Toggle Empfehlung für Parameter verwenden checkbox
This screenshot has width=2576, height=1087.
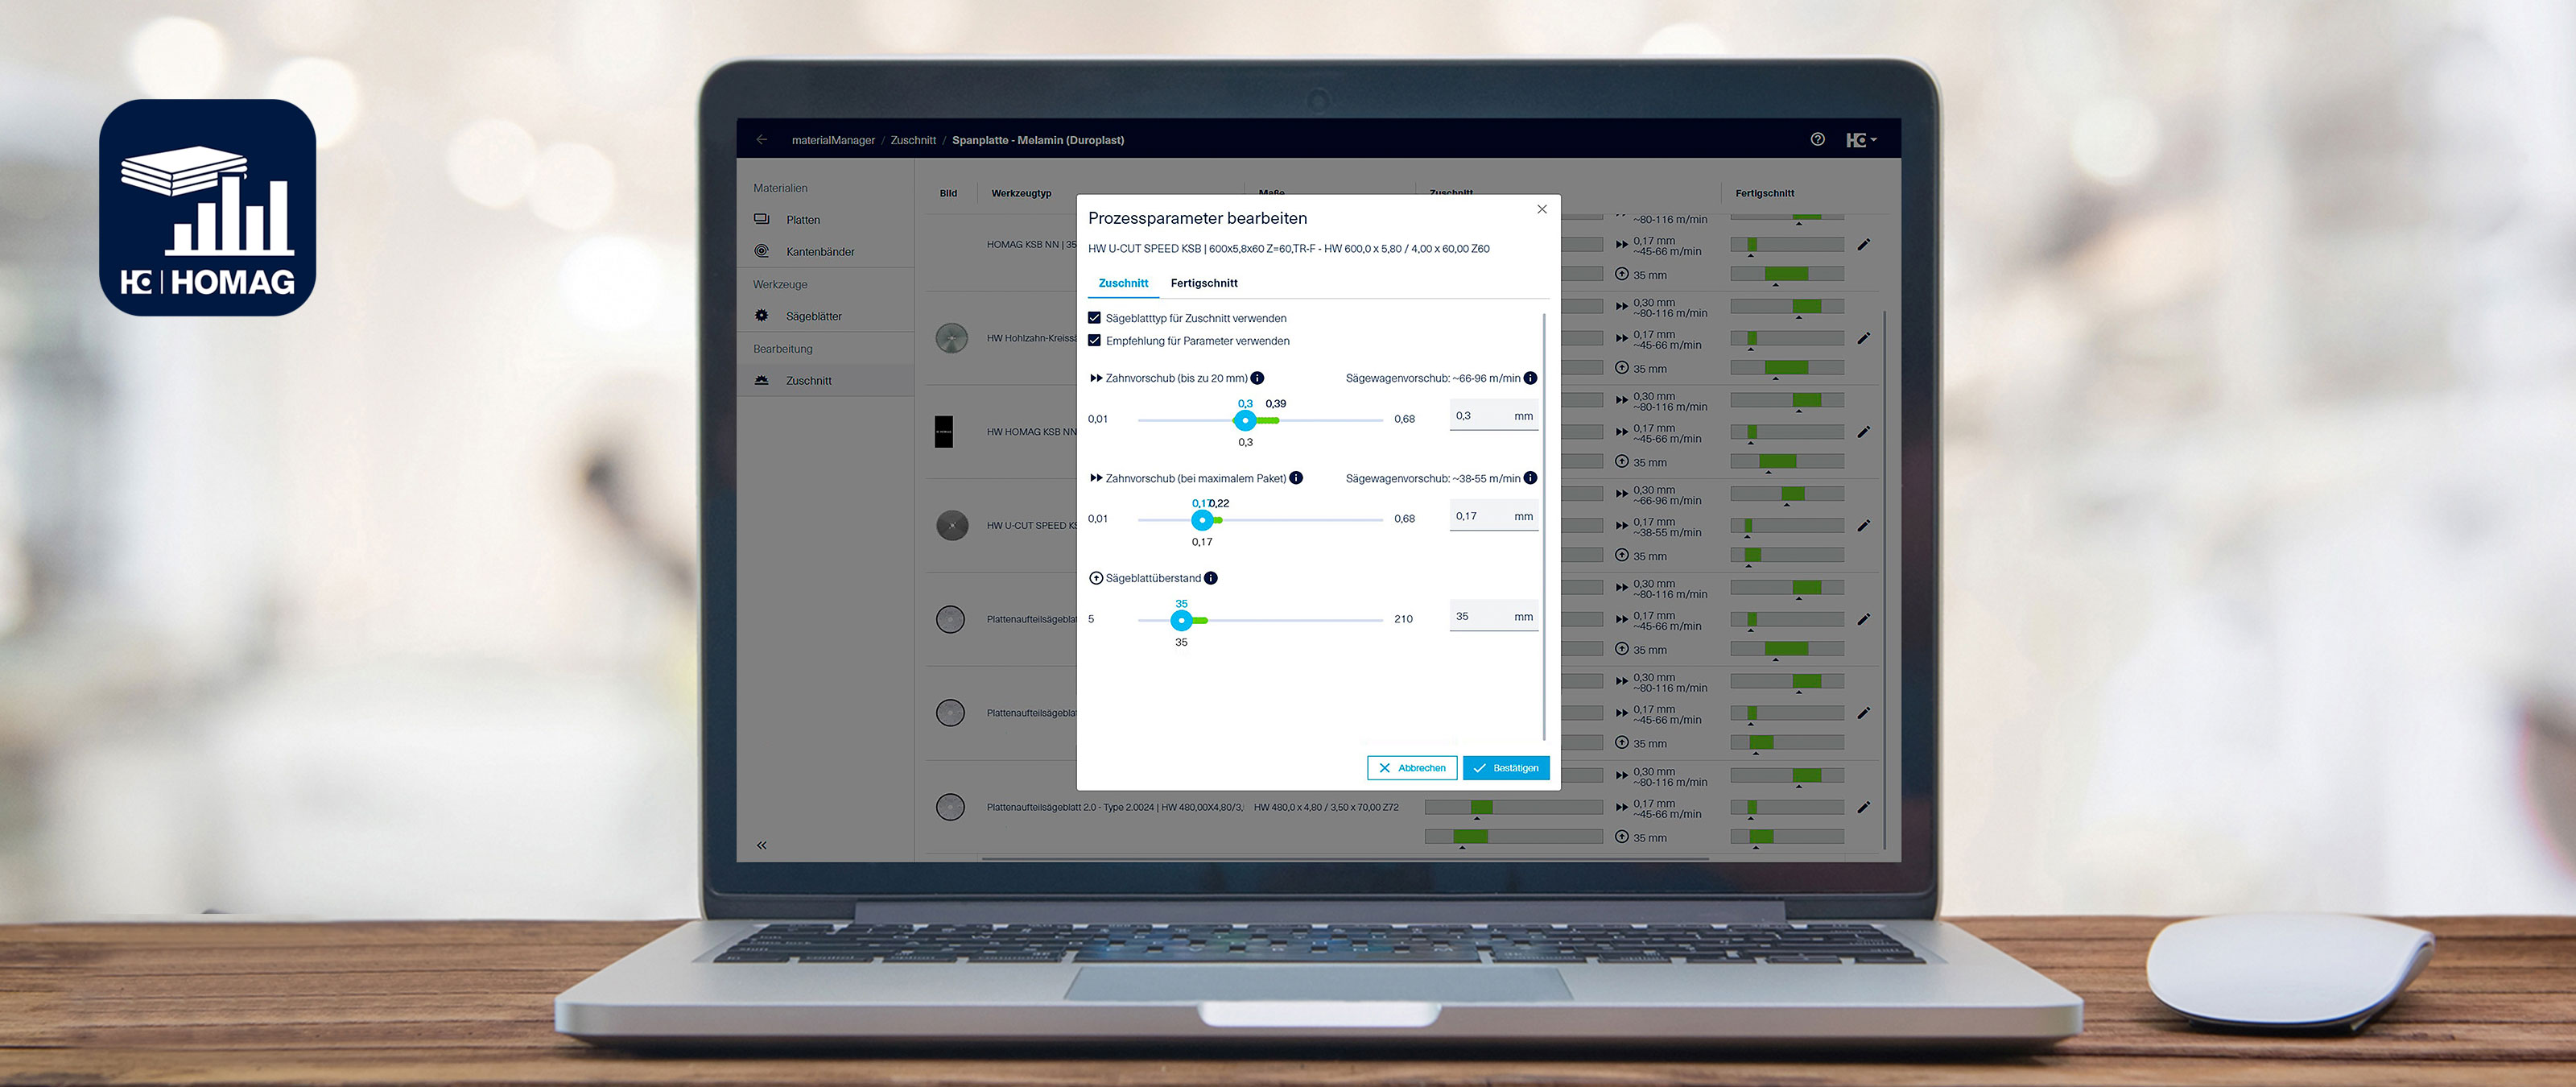(1092, 340)
